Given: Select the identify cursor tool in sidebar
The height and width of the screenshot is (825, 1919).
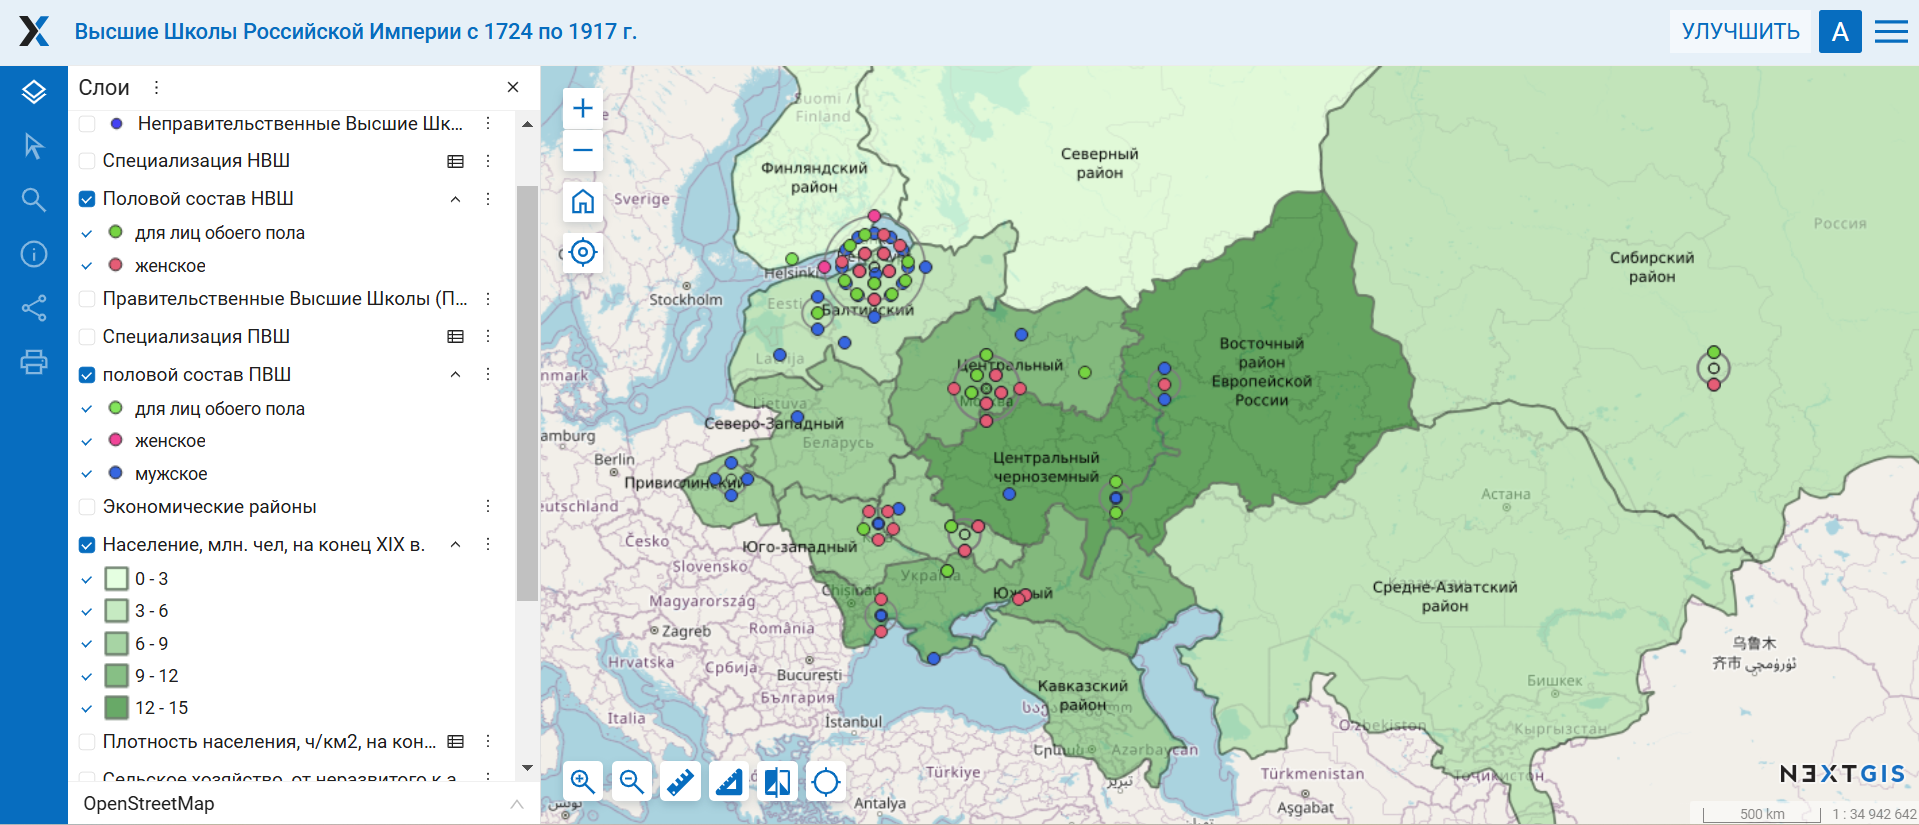Looking at the screenshot, I should (x=34, y=146).
